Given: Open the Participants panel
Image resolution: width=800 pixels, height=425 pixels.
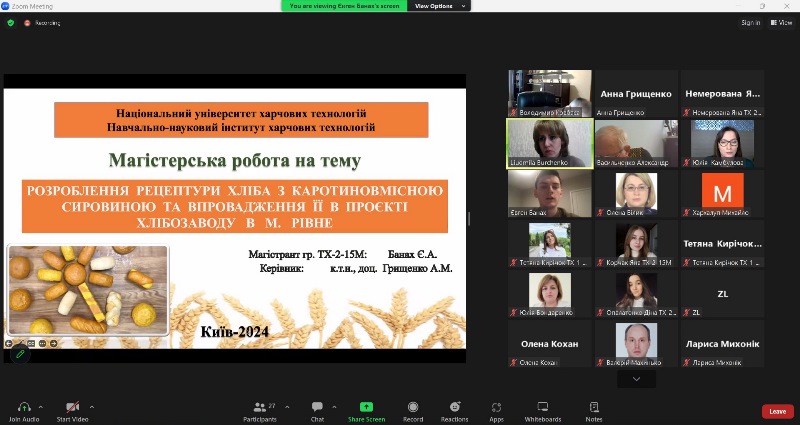Looking at the screenshot, I should (x=260, y=411).
